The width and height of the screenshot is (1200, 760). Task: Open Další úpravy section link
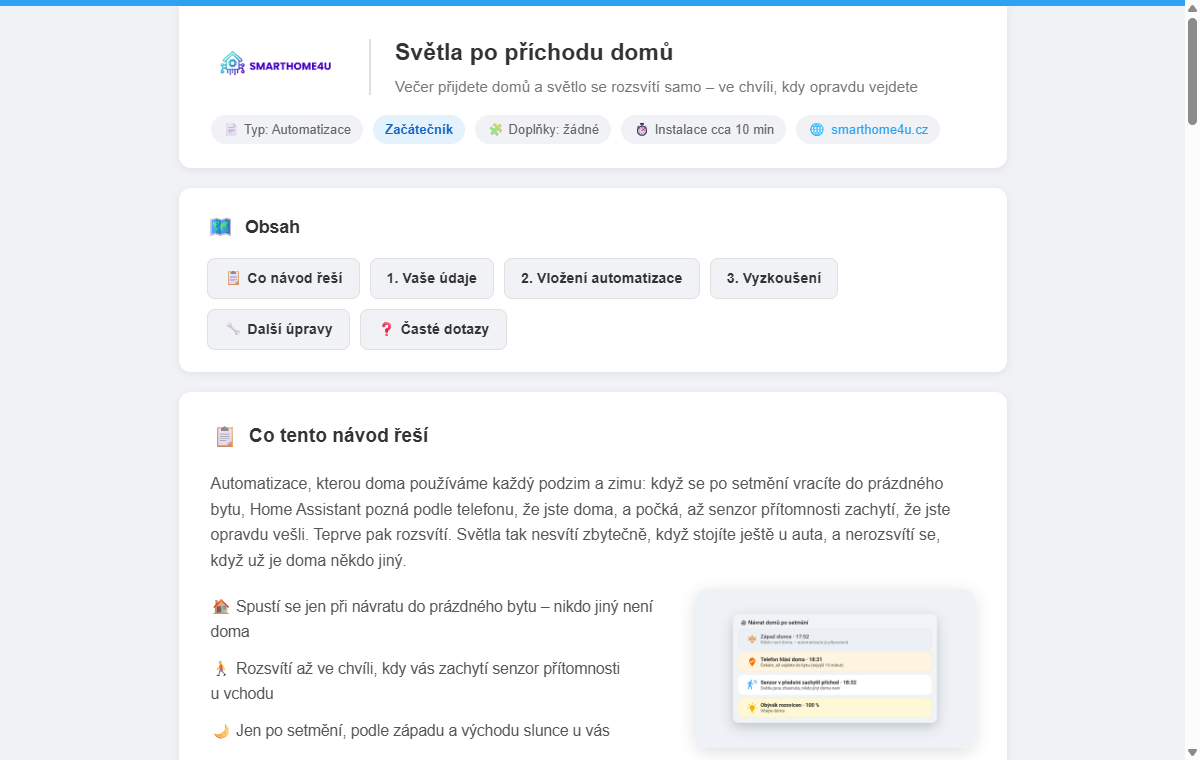point(278,329)
